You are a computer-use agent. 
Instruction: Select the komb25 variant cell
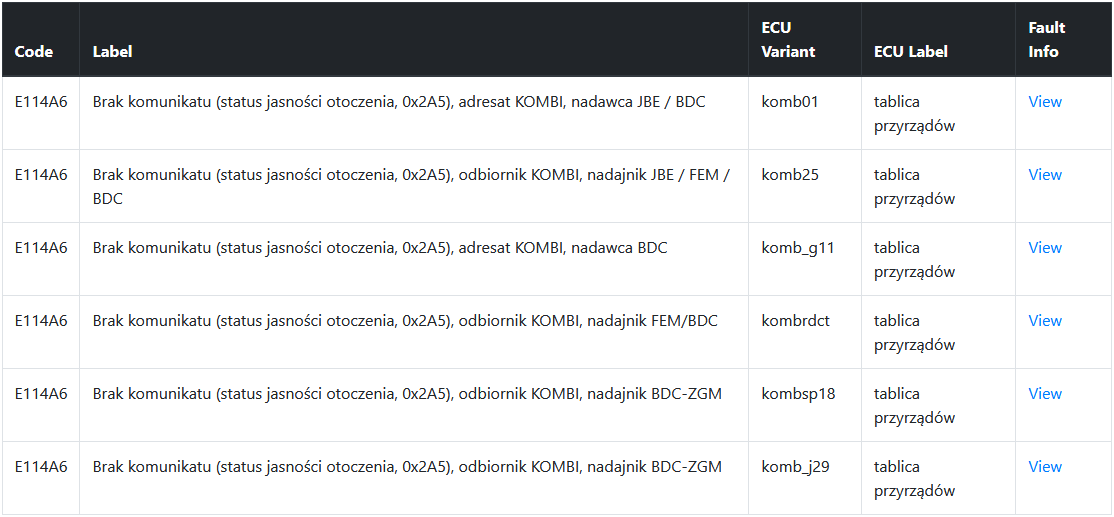pyautogui.click(x=790, y=175)
